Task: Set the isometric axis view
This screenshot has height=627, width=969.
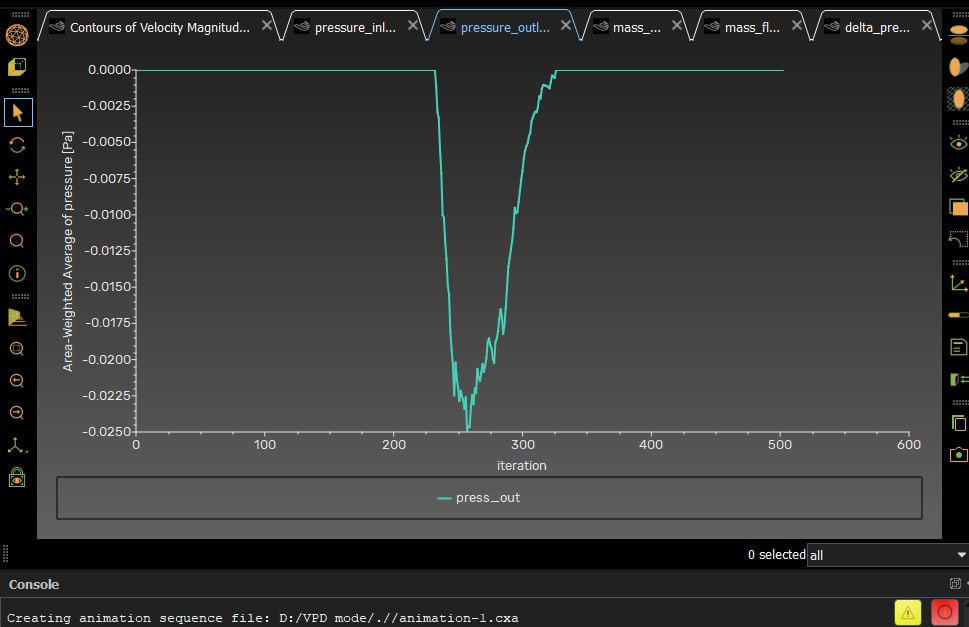Action: pos(17,445)
